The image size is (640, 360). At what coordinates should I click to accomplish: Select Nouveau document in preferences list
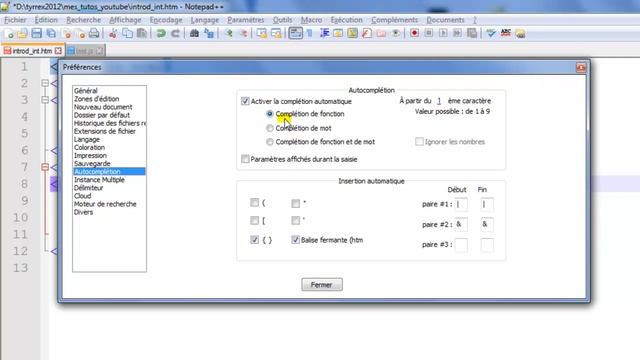103,107
